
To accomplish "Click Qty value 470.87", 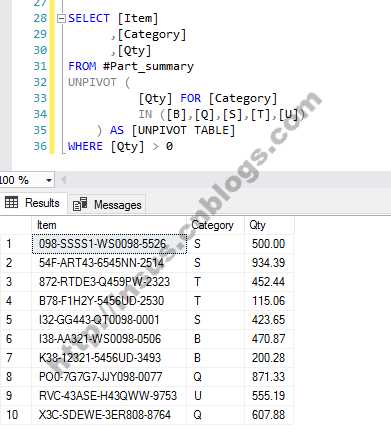I will click(269, 339).
